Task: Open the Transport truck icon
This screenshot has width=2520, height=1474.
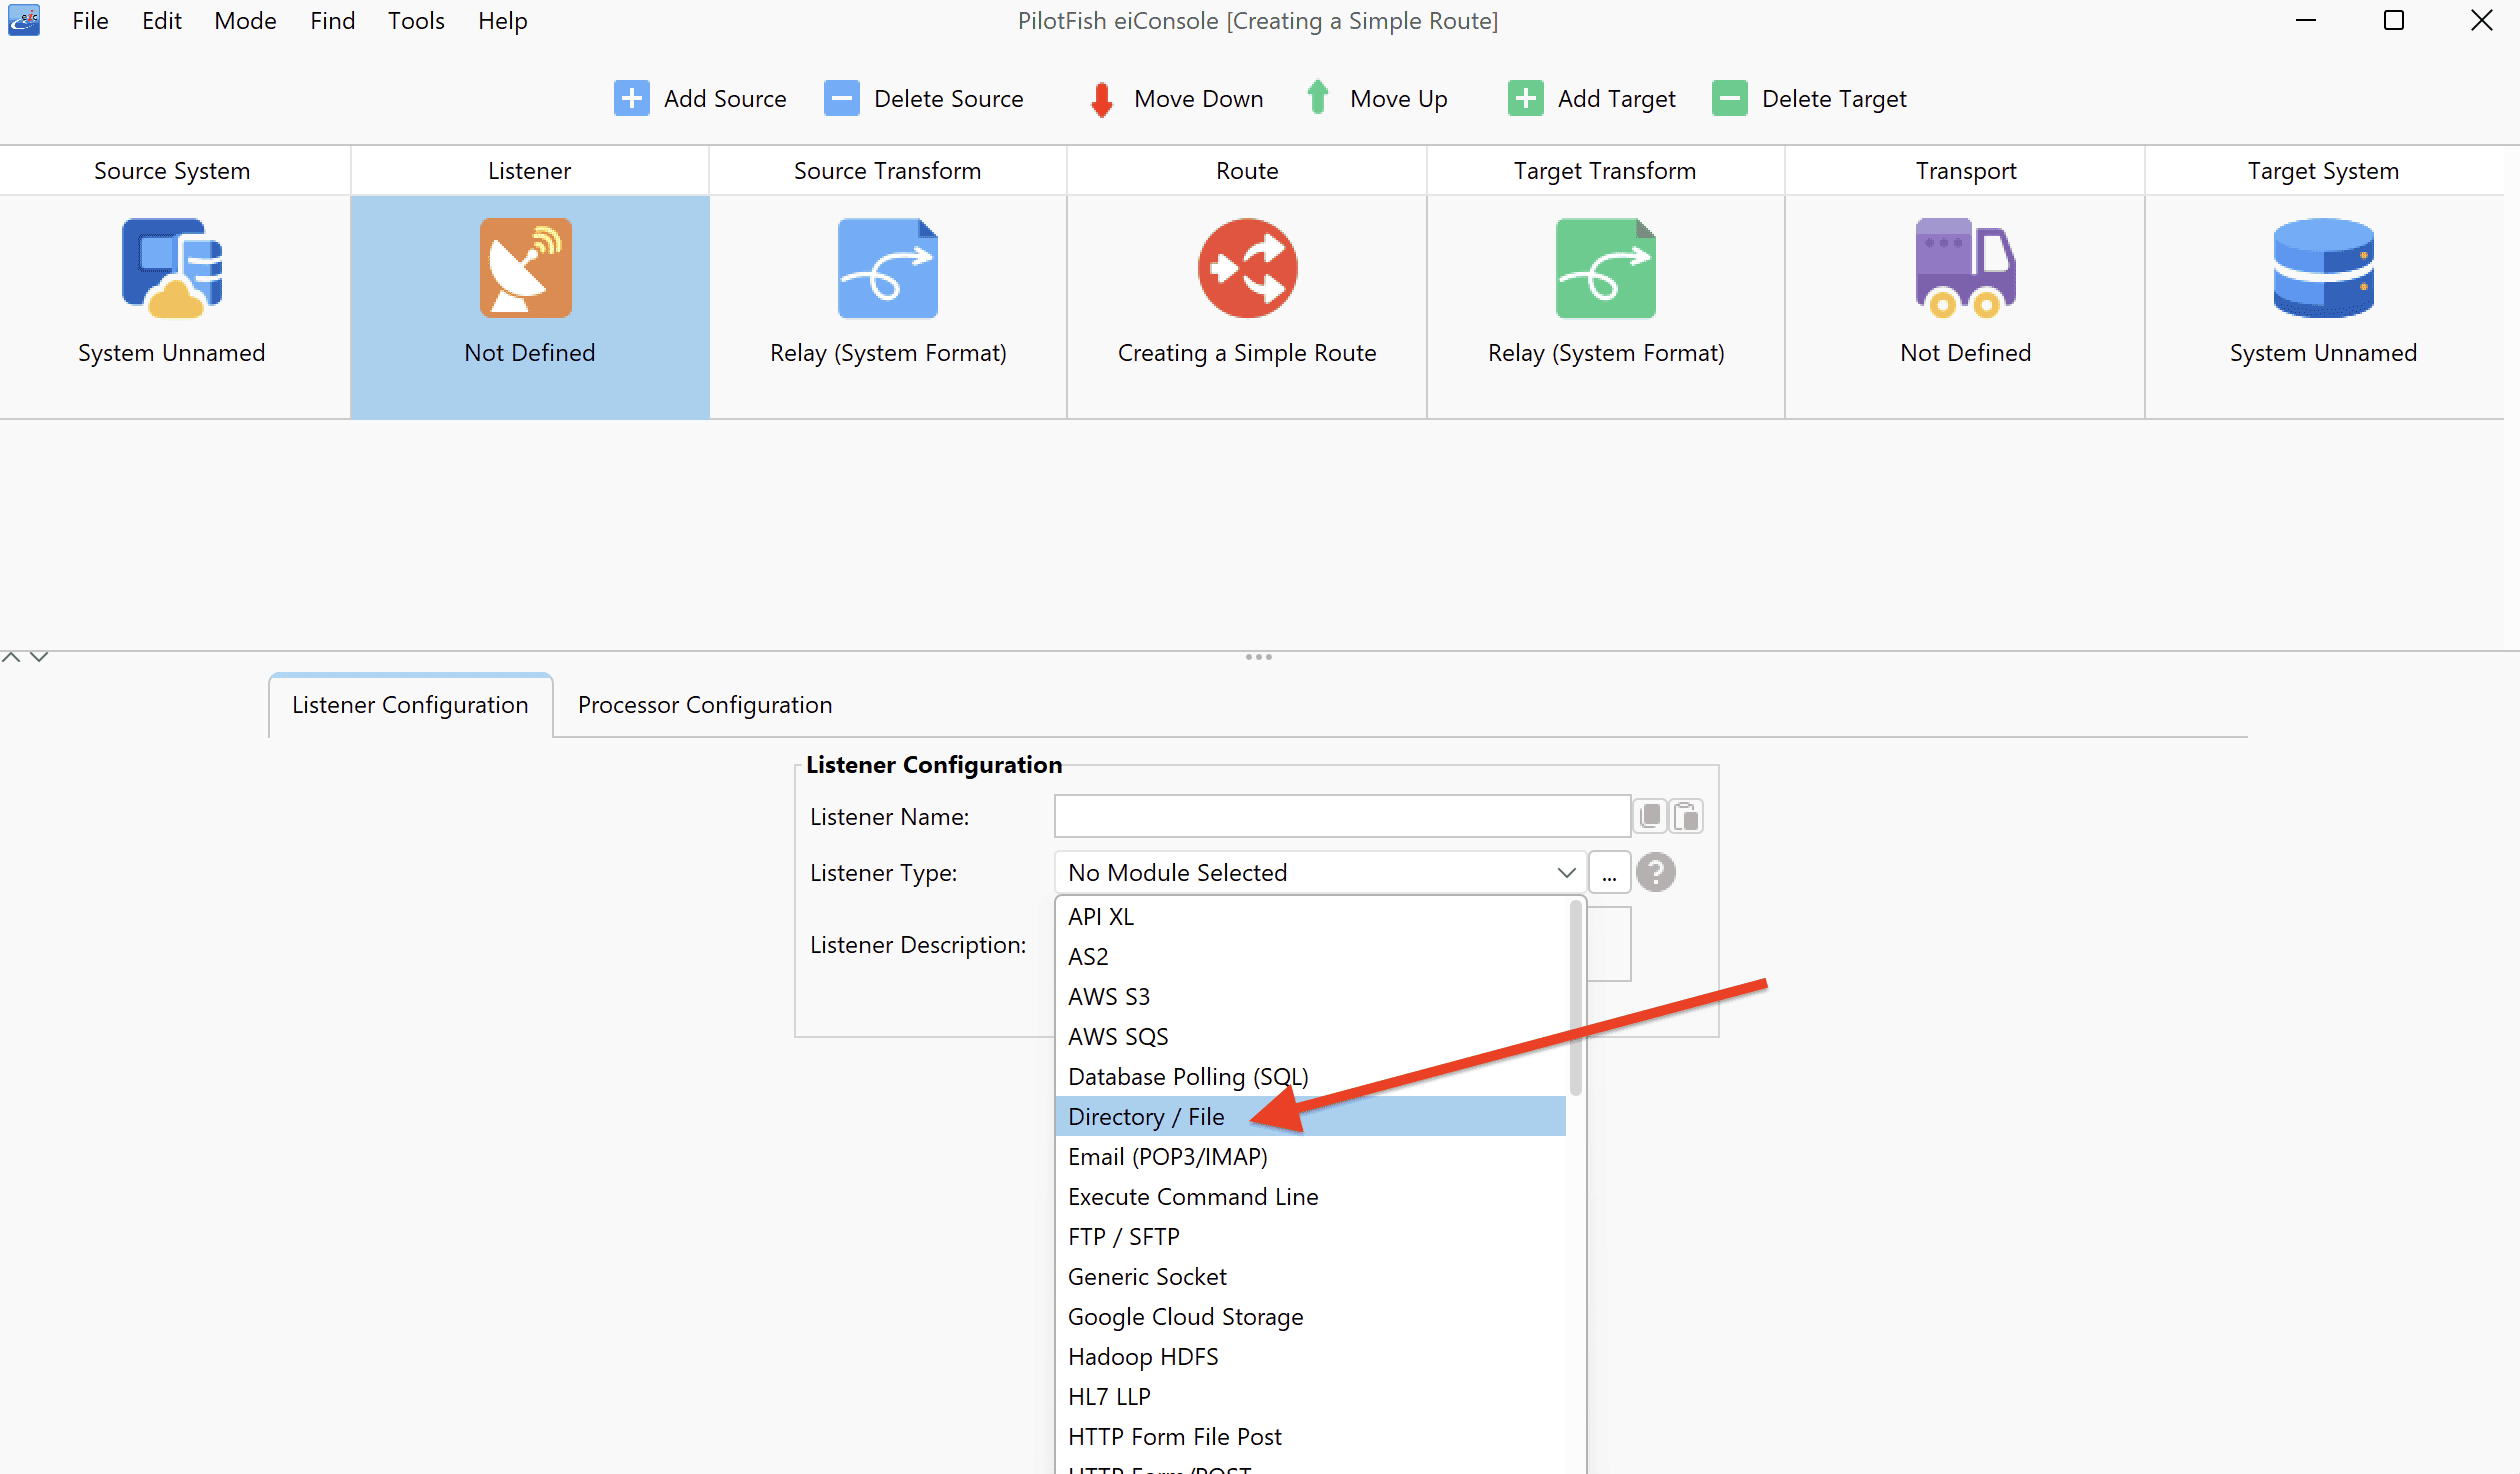Action: click(1965, 268)
